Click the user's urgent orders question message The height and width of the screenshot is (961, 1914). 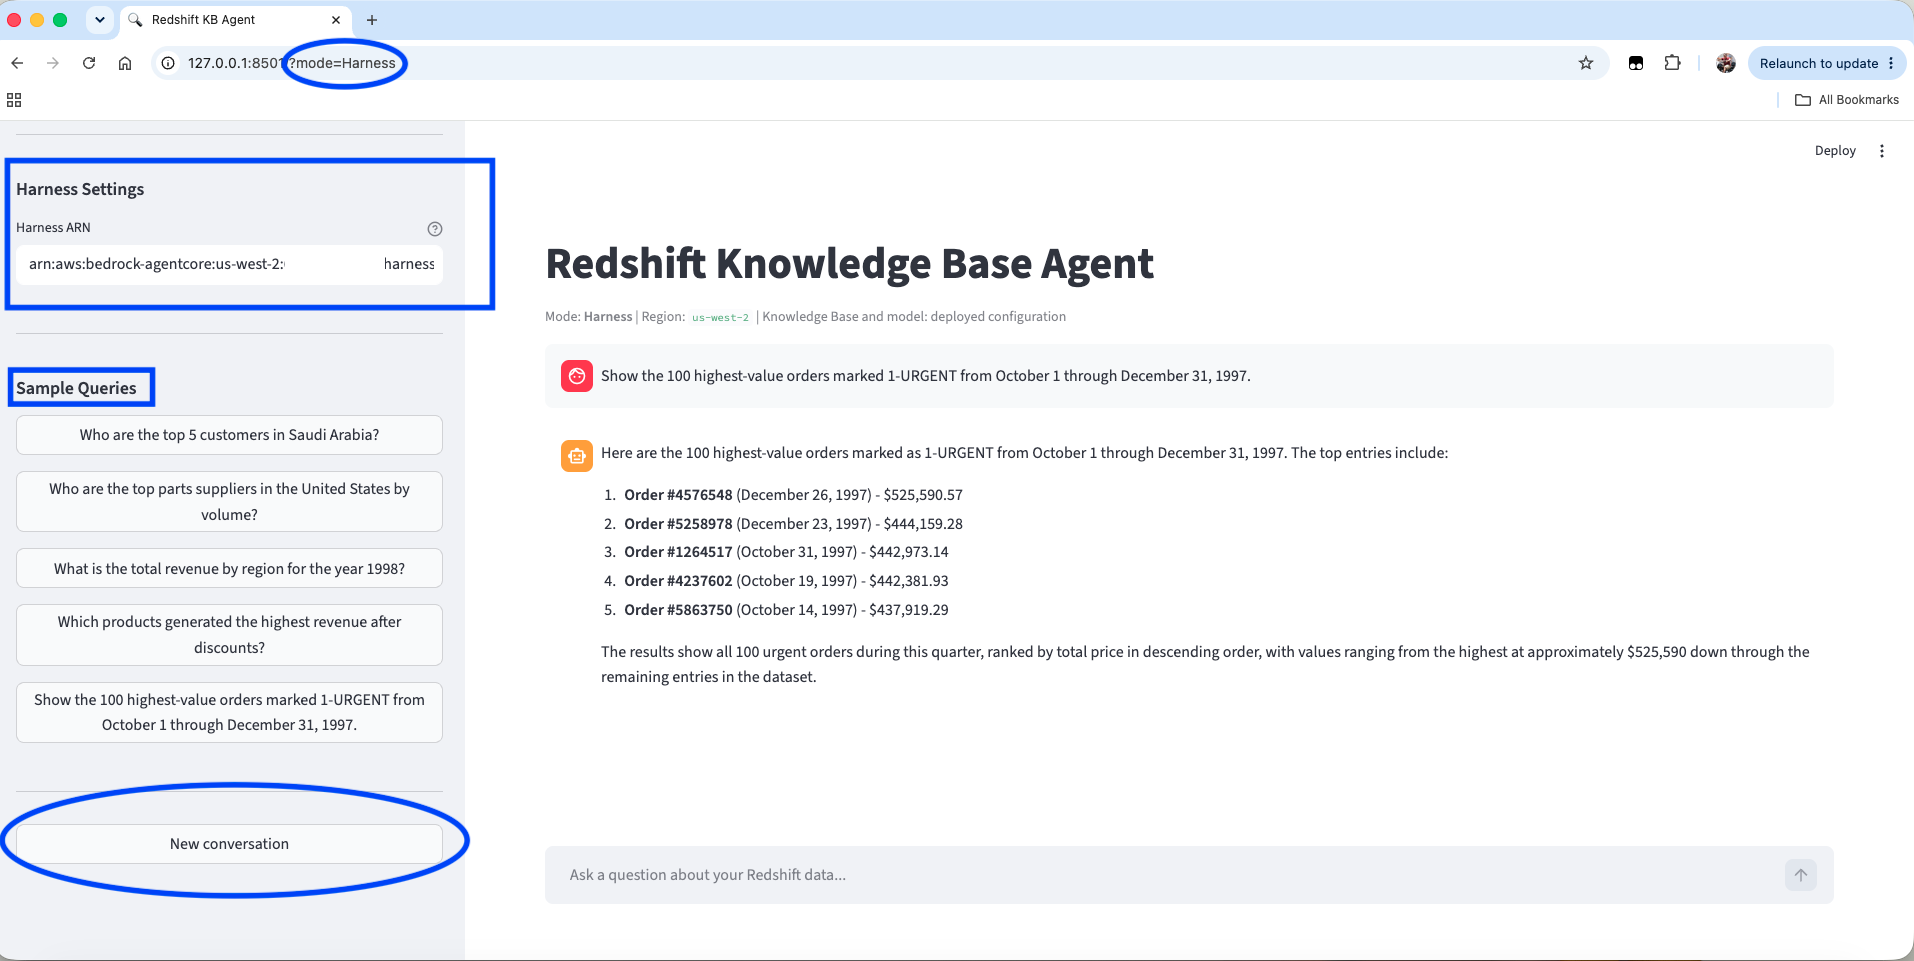[x=925, y=376]
